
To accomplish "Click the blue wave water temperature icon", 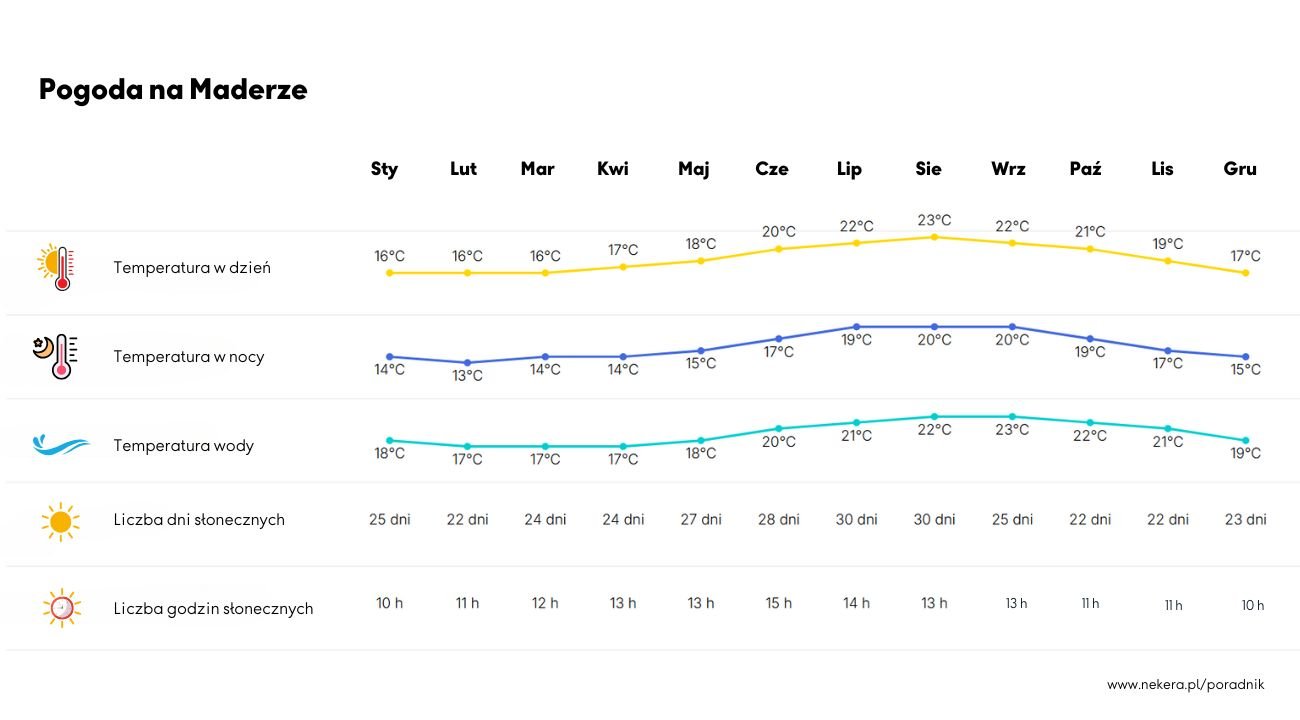I will tap(60, 445).
